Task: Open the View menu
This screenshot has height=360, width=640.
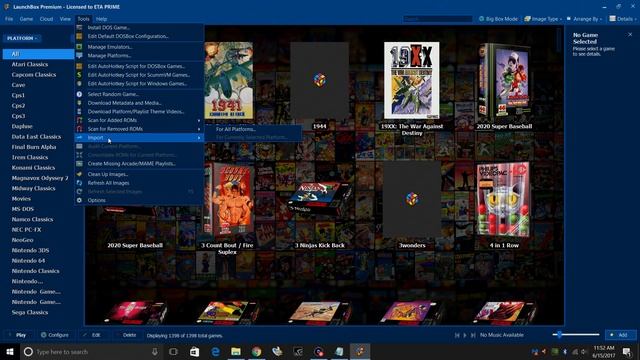Action: [x=65, y=19]
